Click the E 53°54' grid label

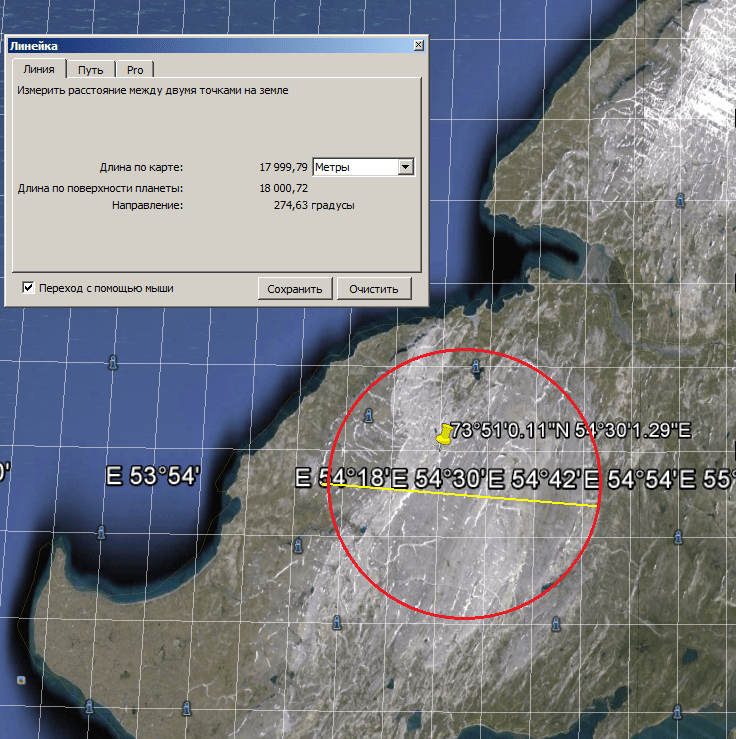pos(153,476)
